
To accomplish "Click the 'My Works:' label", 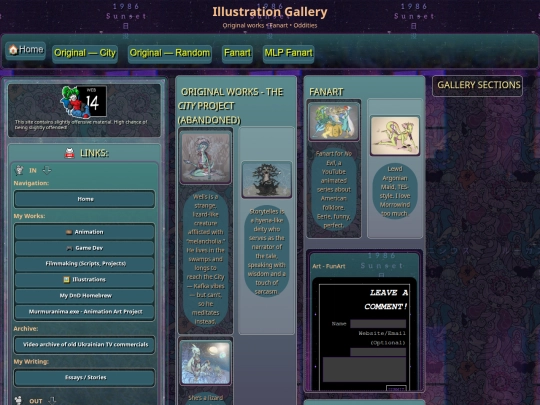I will (x=29, y=216).
